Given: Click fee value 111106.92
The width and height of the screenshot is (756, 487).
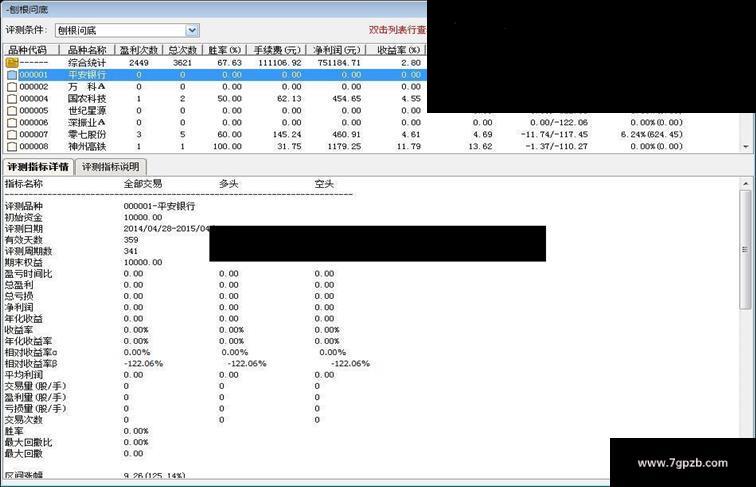Looking at the screenshot, I should 280,63.
